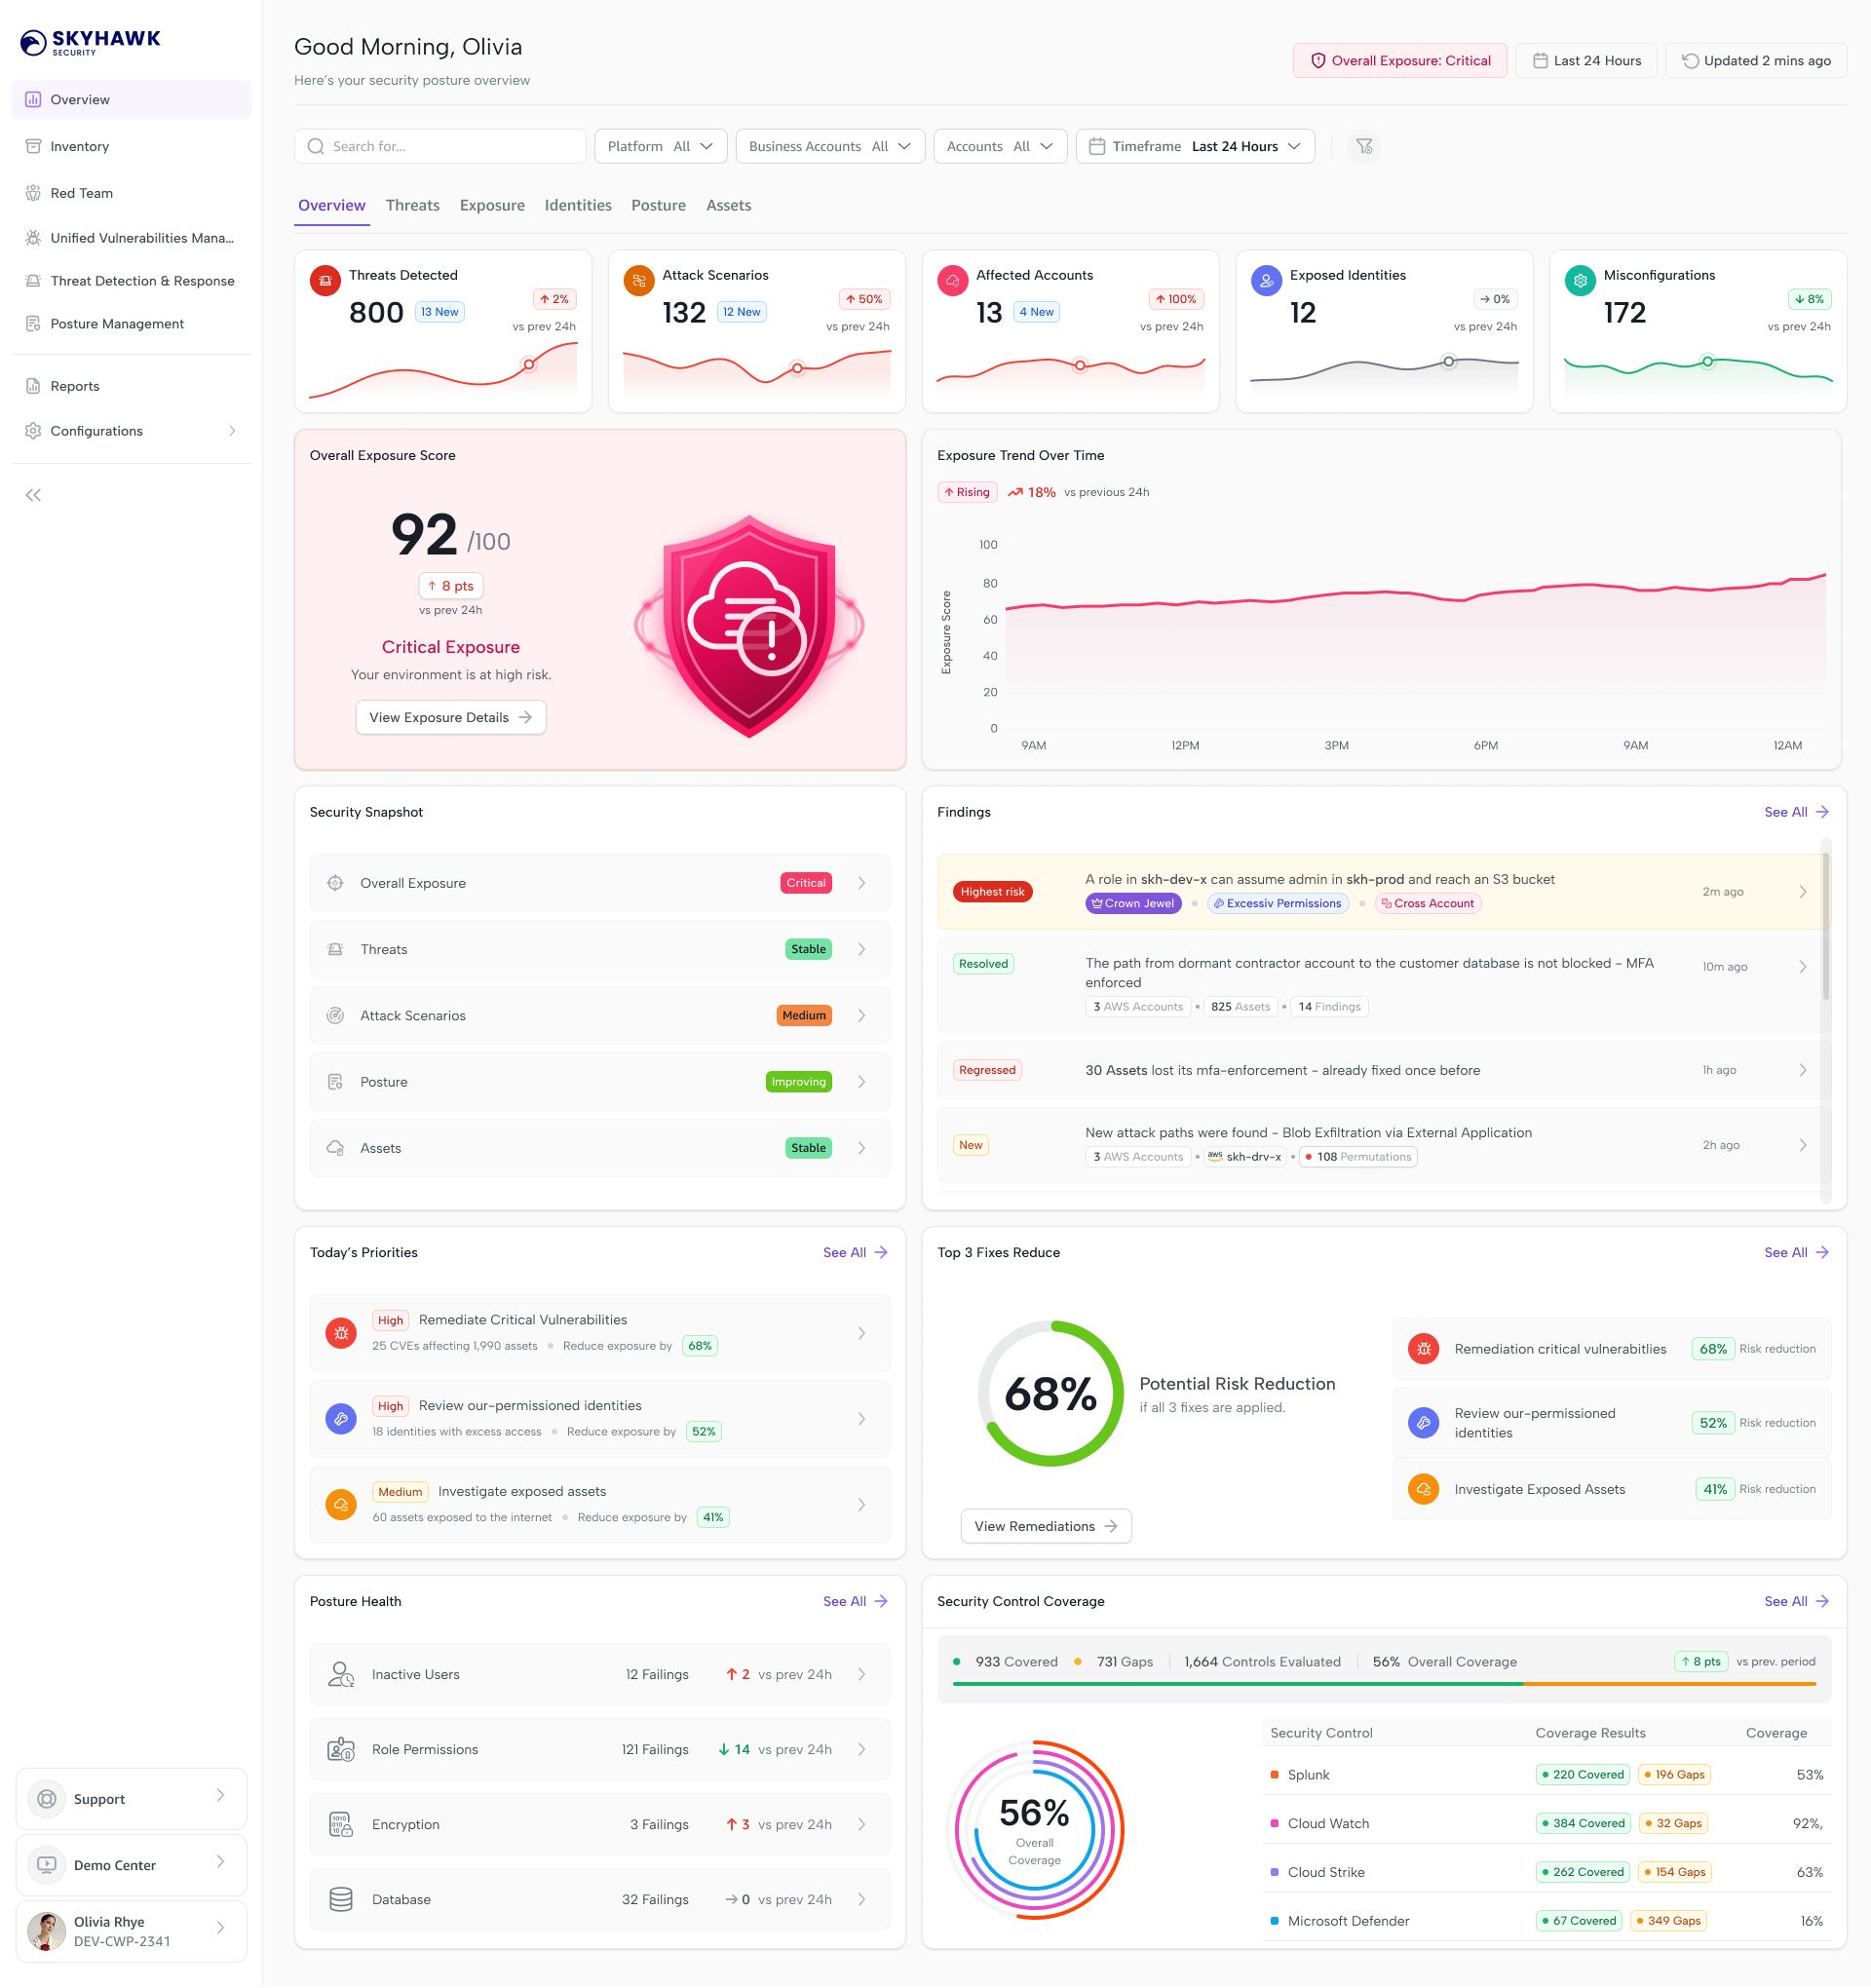This screenshot has width=1871, height=1988.
Task: Click View Exposure Details button
Action: 451,718
